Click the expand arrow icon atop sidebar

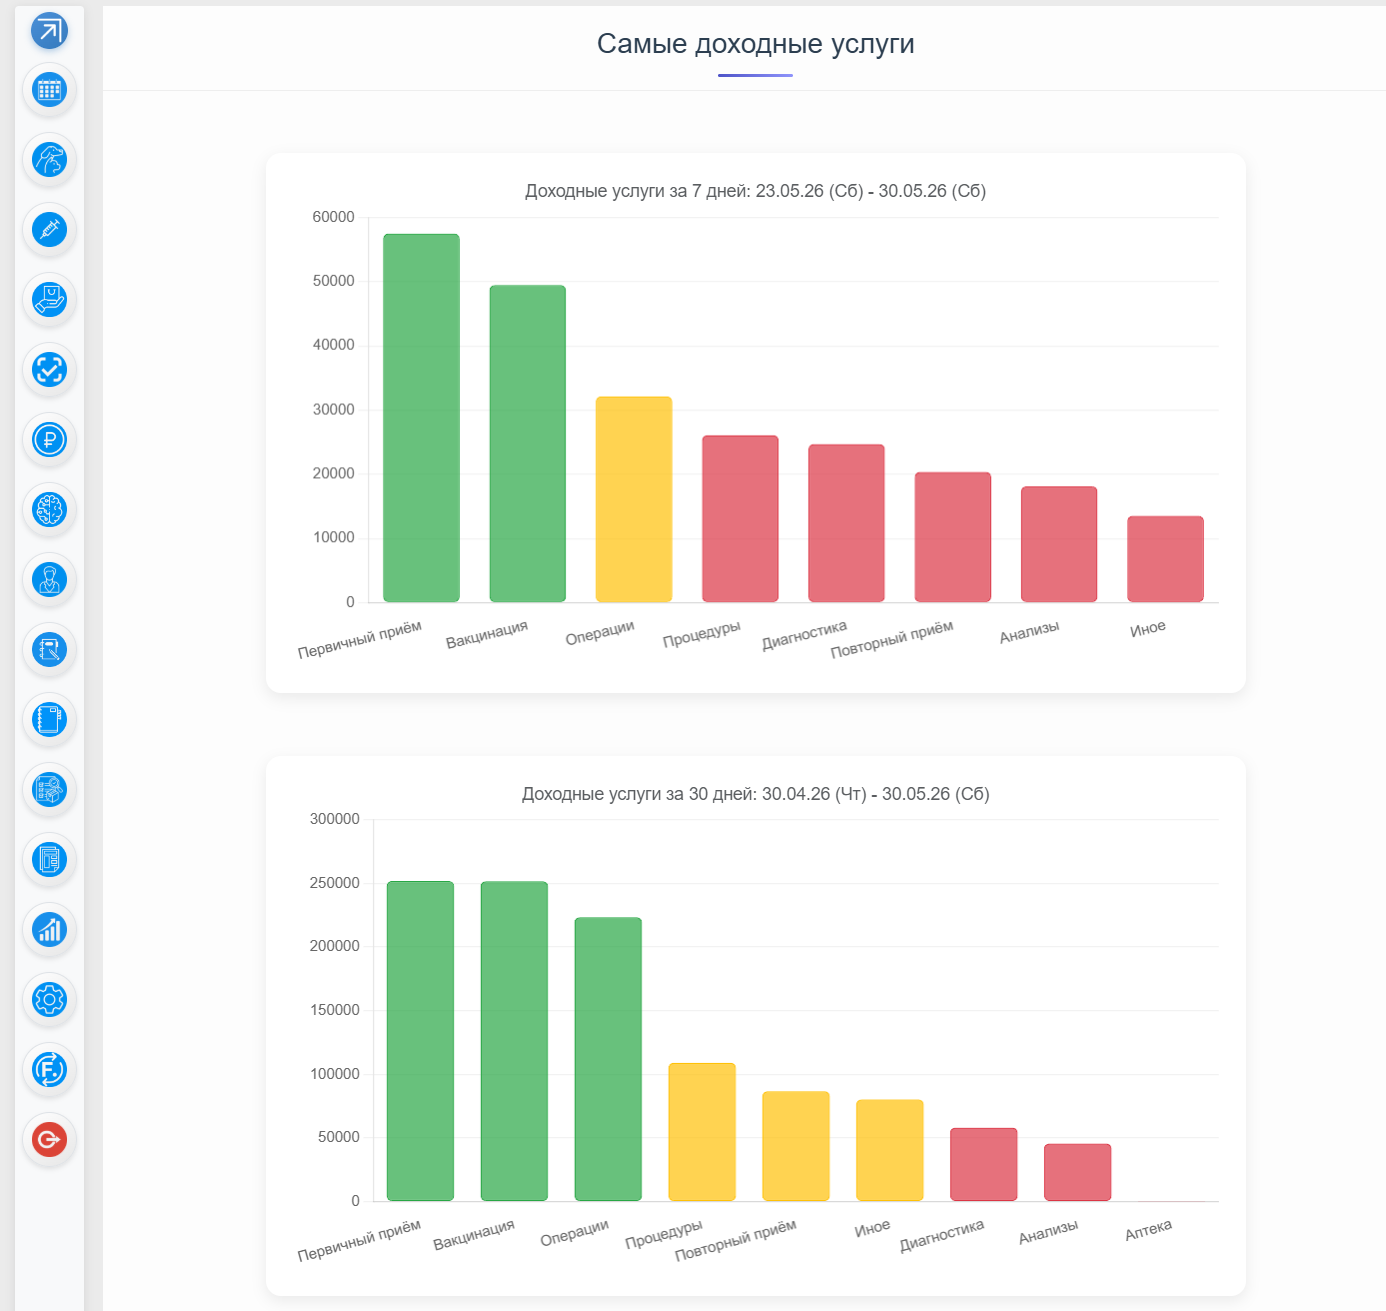point(49,31)
